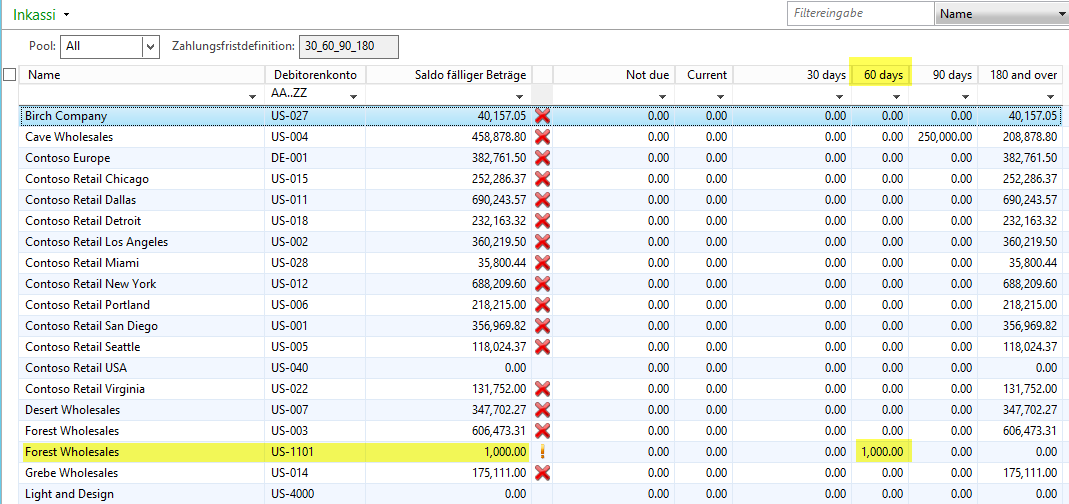Open the Inkassi menu arrow
The height and width of the screenshot is (504, 1069).
tap(66, 15)
